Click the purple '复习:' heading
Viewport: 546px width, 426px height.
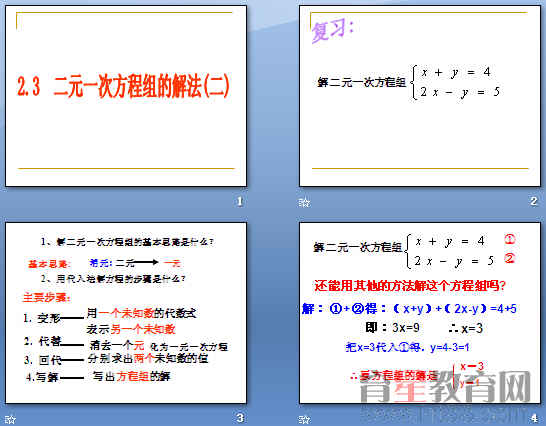[x=332, y=30]
